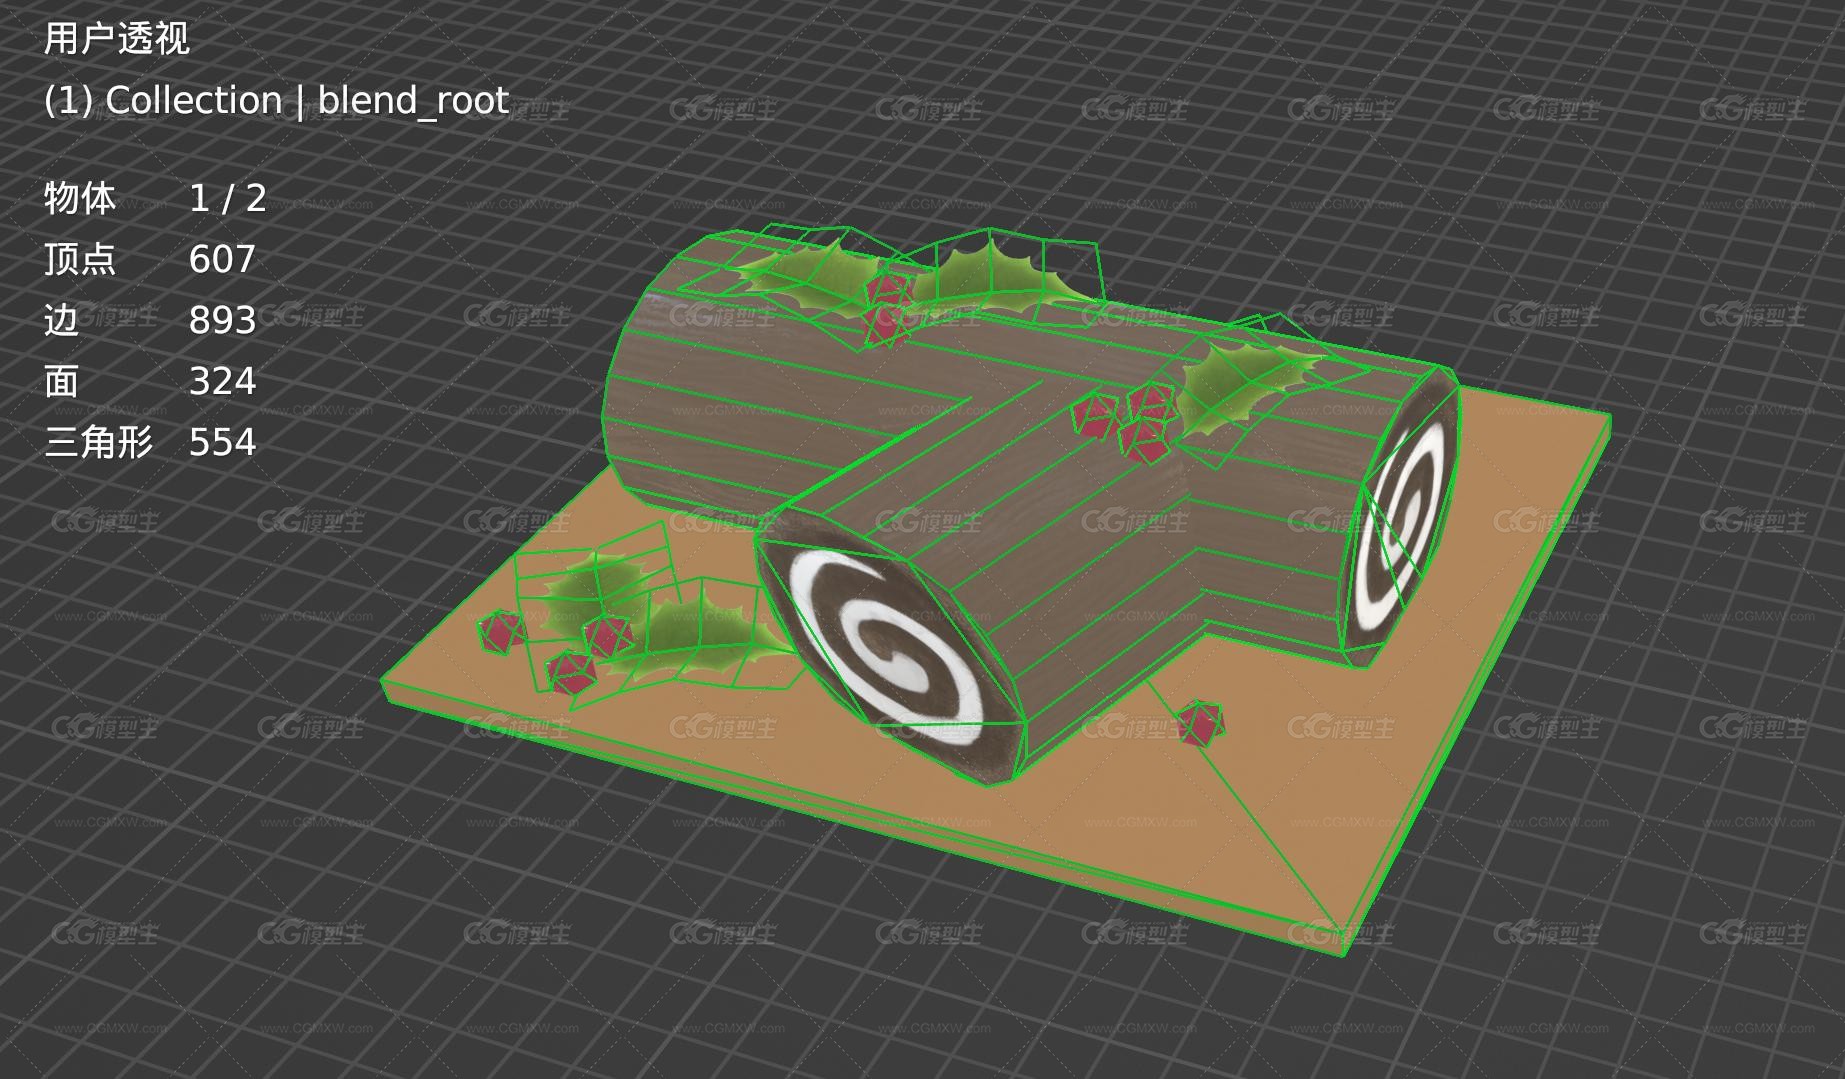Select the 边 893 statistic
Screen dimensions: 1845x1079
[150, 320]
